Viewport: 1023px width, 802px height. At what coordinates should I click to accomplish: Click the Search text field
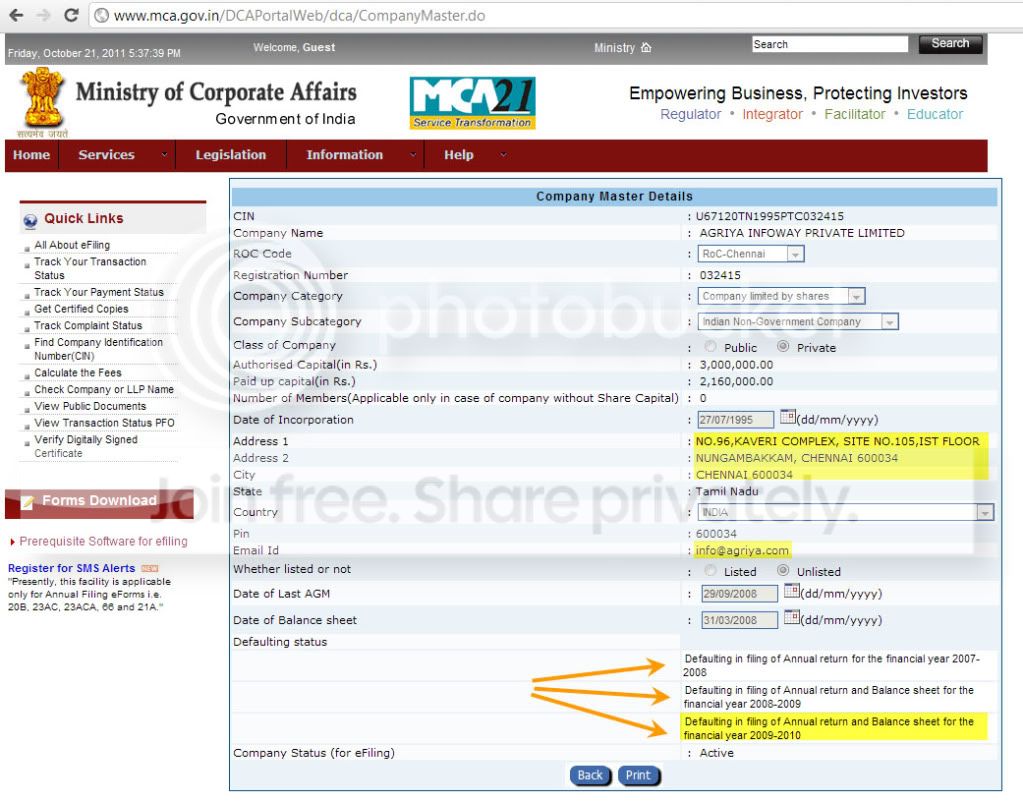(x=829, y=44)
